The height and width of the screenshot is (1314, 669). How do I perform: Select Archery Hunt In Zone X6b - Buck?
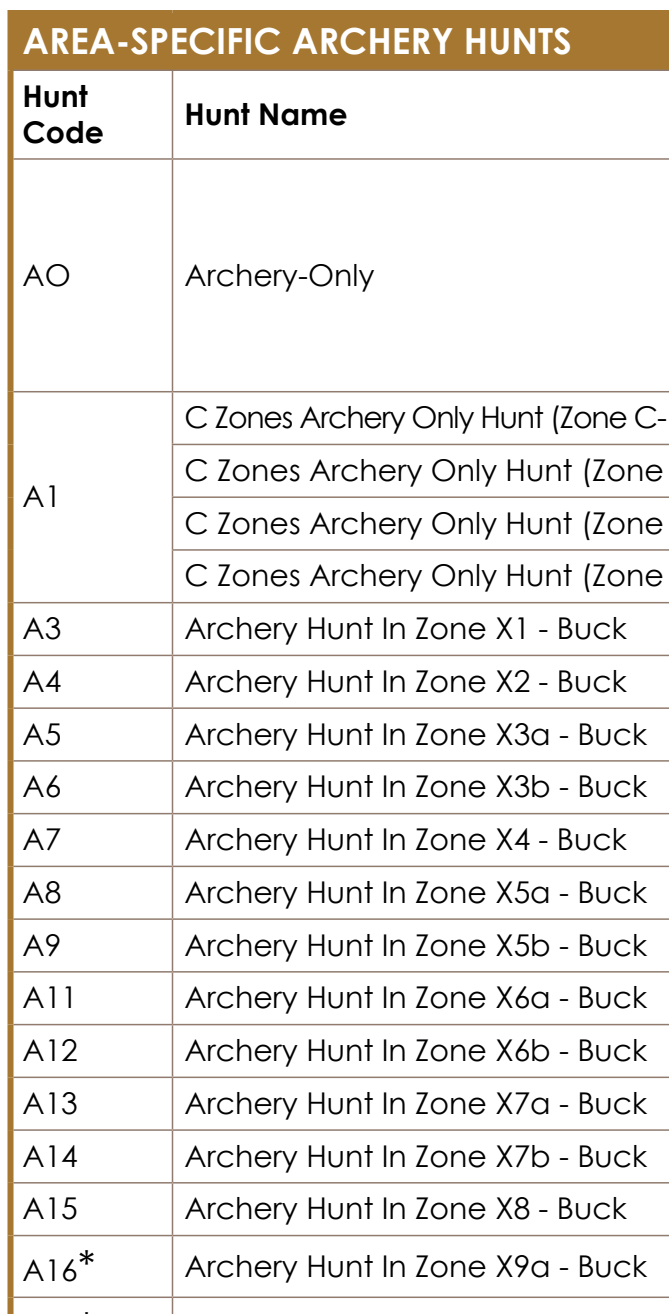[416, 1051]
